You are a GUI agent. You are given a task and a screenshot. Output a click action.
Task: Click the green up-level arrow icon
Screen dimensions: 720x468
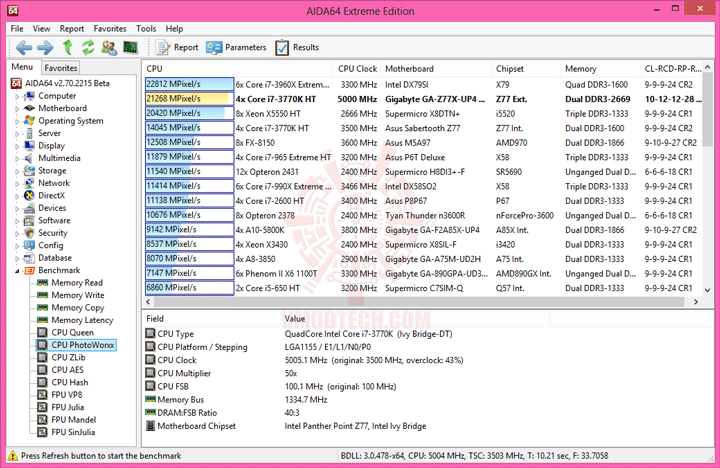[x=68, y=47]
